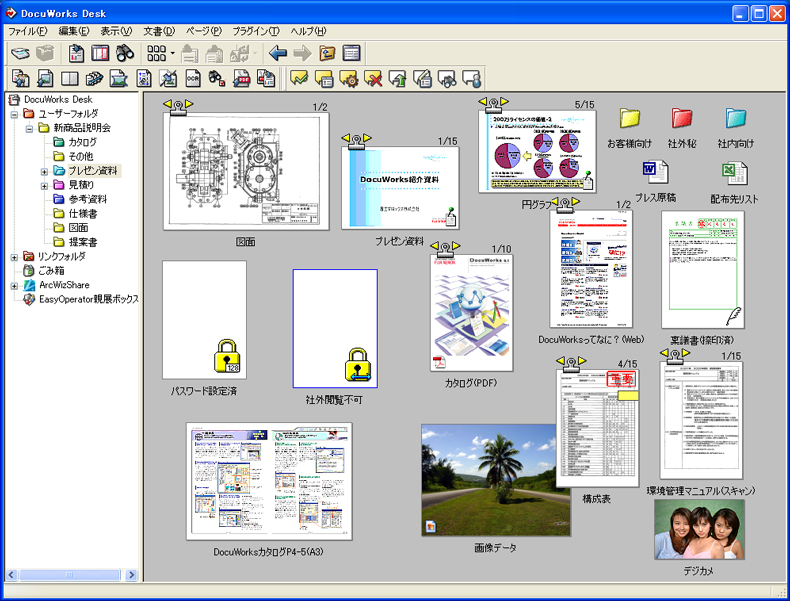
Task: Open the thumbnail view mode dropdown arrow
Action: coord(173,53)
